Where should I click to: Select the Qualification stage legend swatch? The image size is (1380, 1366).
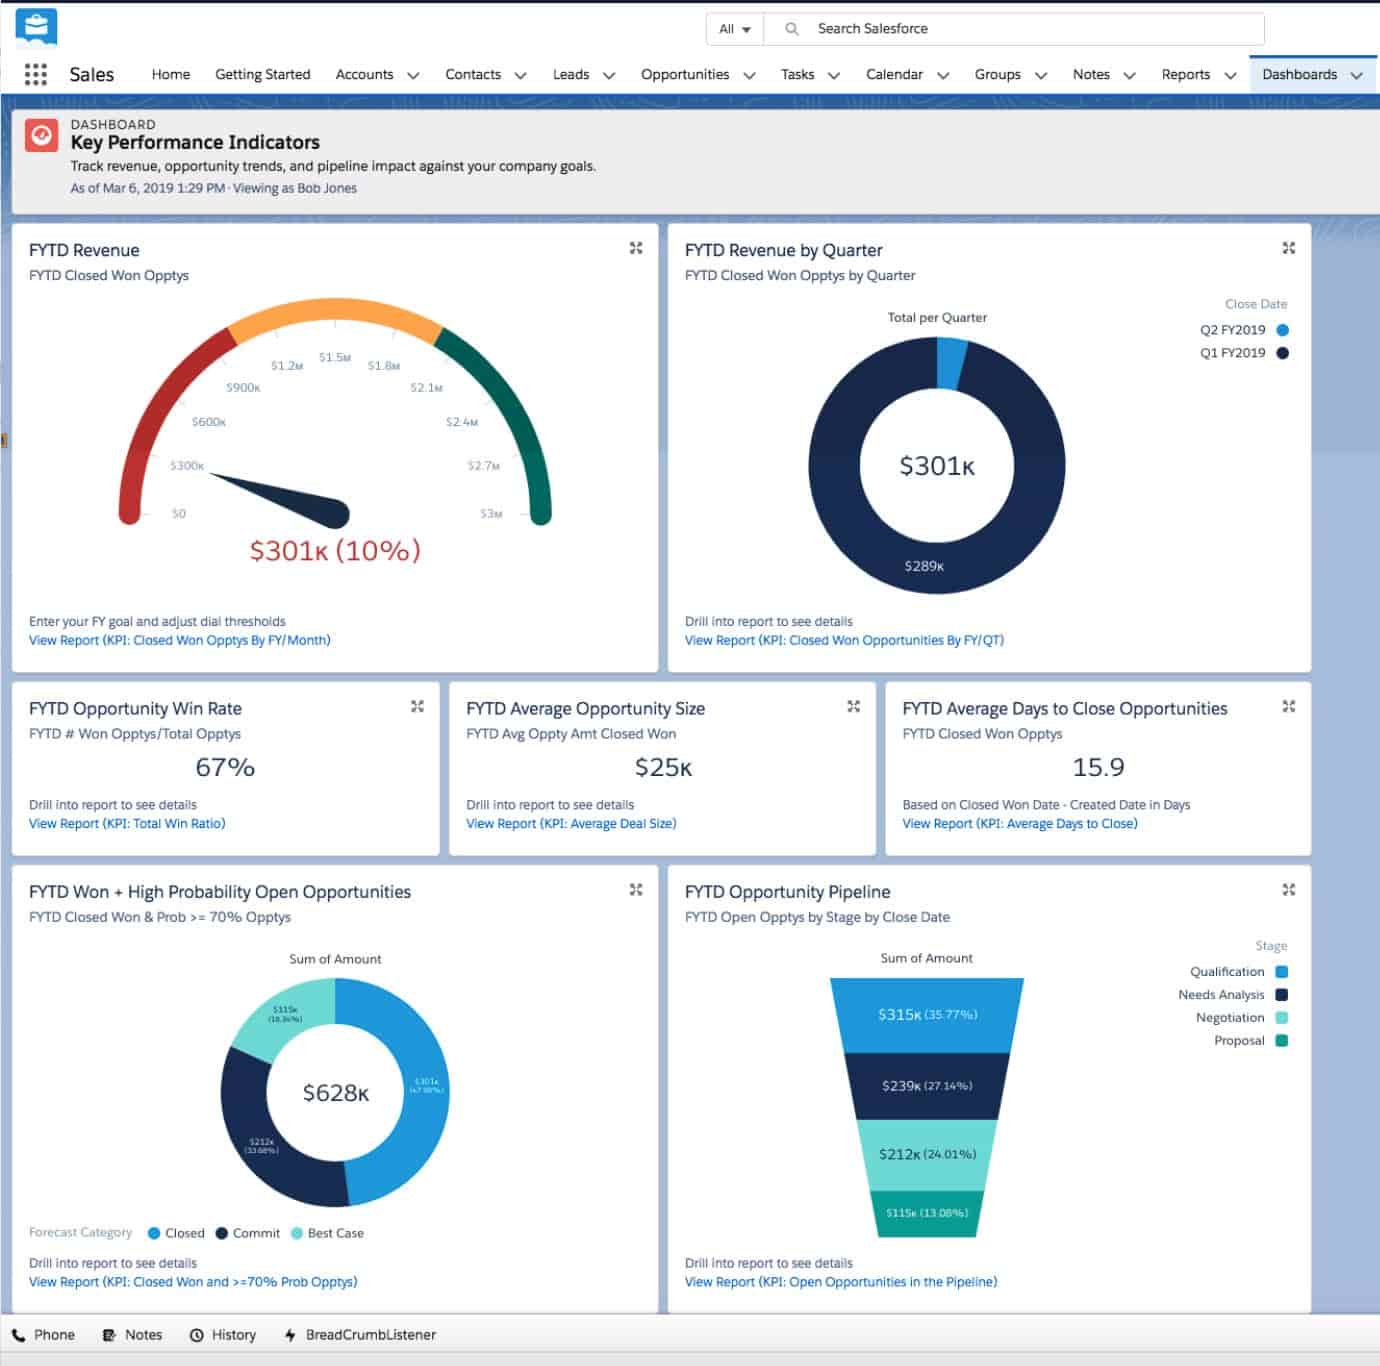click(1281, 971)
